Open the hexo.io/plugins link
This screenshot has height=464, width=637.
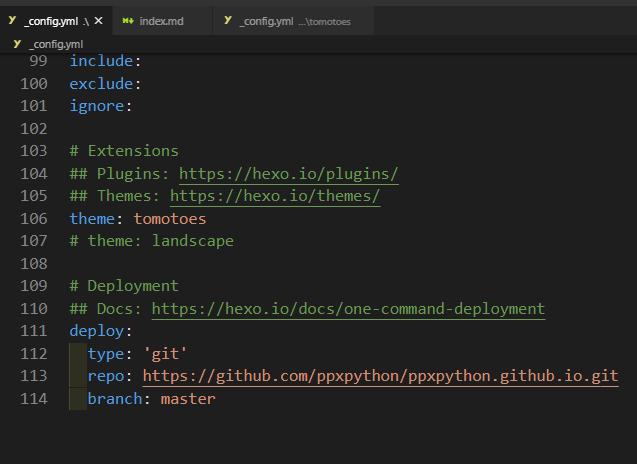(288, 174)
